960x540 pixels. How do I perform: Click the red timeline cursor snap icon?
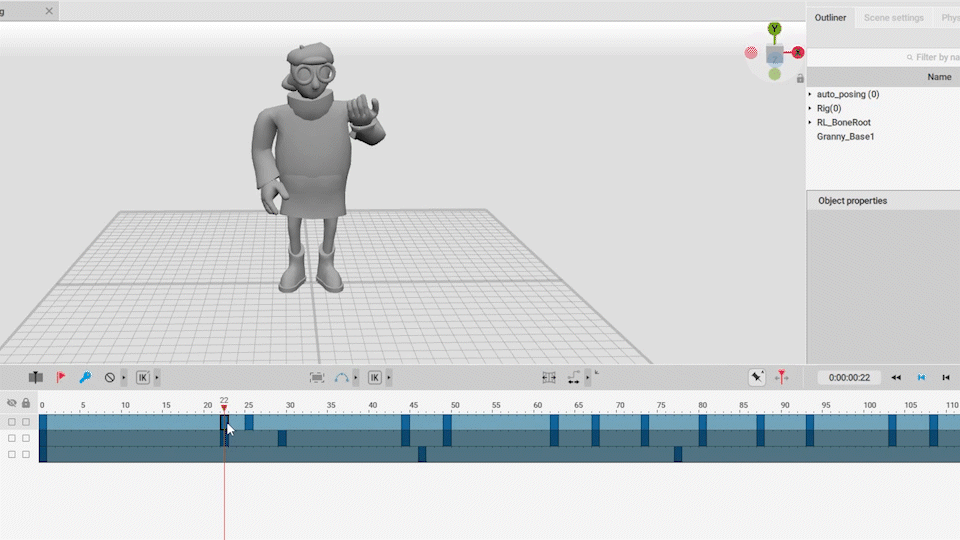coord(781,378)
